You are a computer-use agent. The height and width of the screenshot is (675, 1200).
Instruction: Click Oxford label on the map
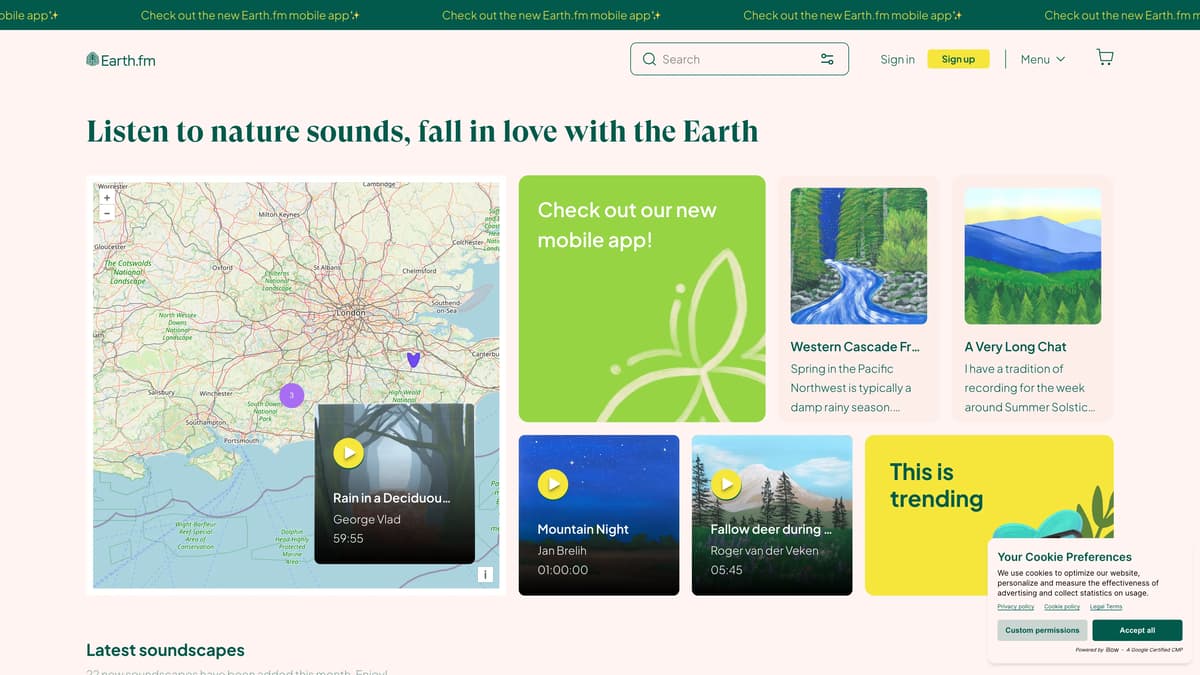pyautogui.click(x=223, y=268)
